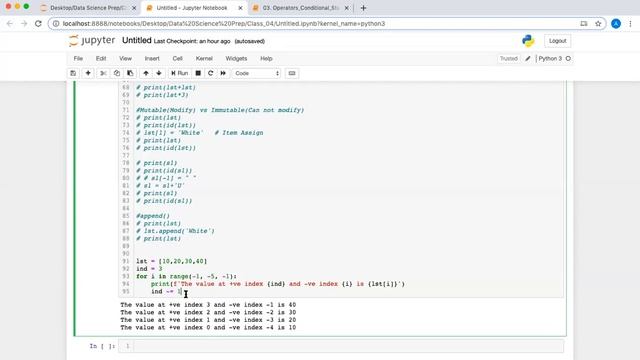Paste cells below icon
640x360 pixels.
tap(130, 73)
